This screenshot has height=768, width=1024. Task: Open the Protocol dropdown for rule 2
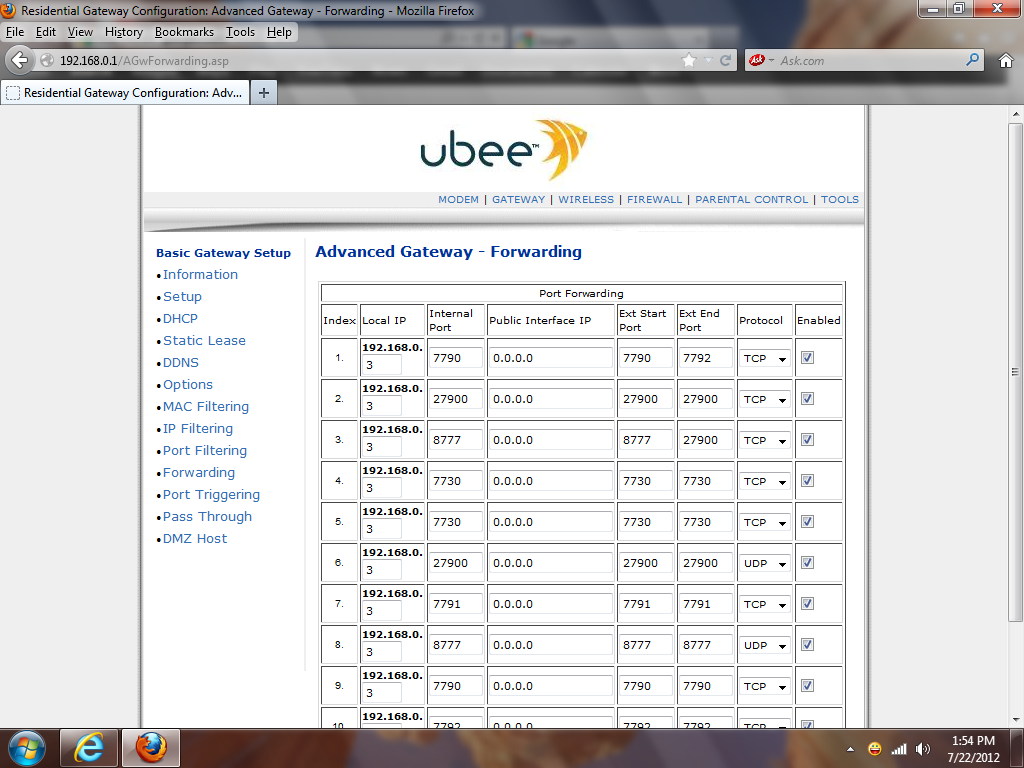(x=765, y=399)
